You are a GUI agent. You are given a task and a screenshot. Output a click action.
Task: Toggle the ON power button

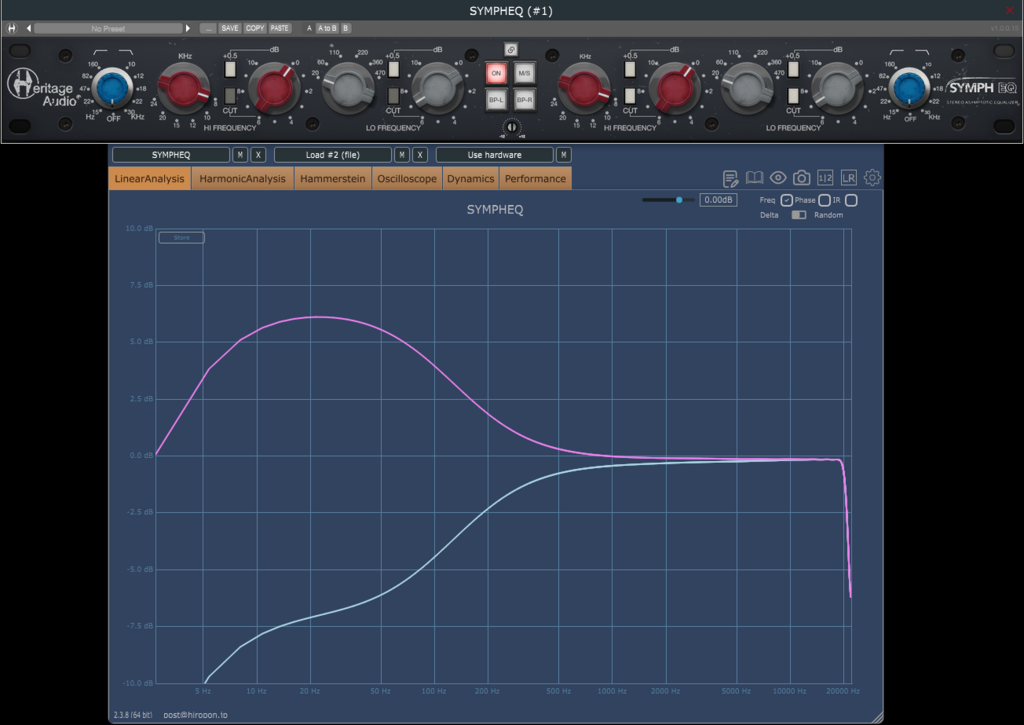496,73
